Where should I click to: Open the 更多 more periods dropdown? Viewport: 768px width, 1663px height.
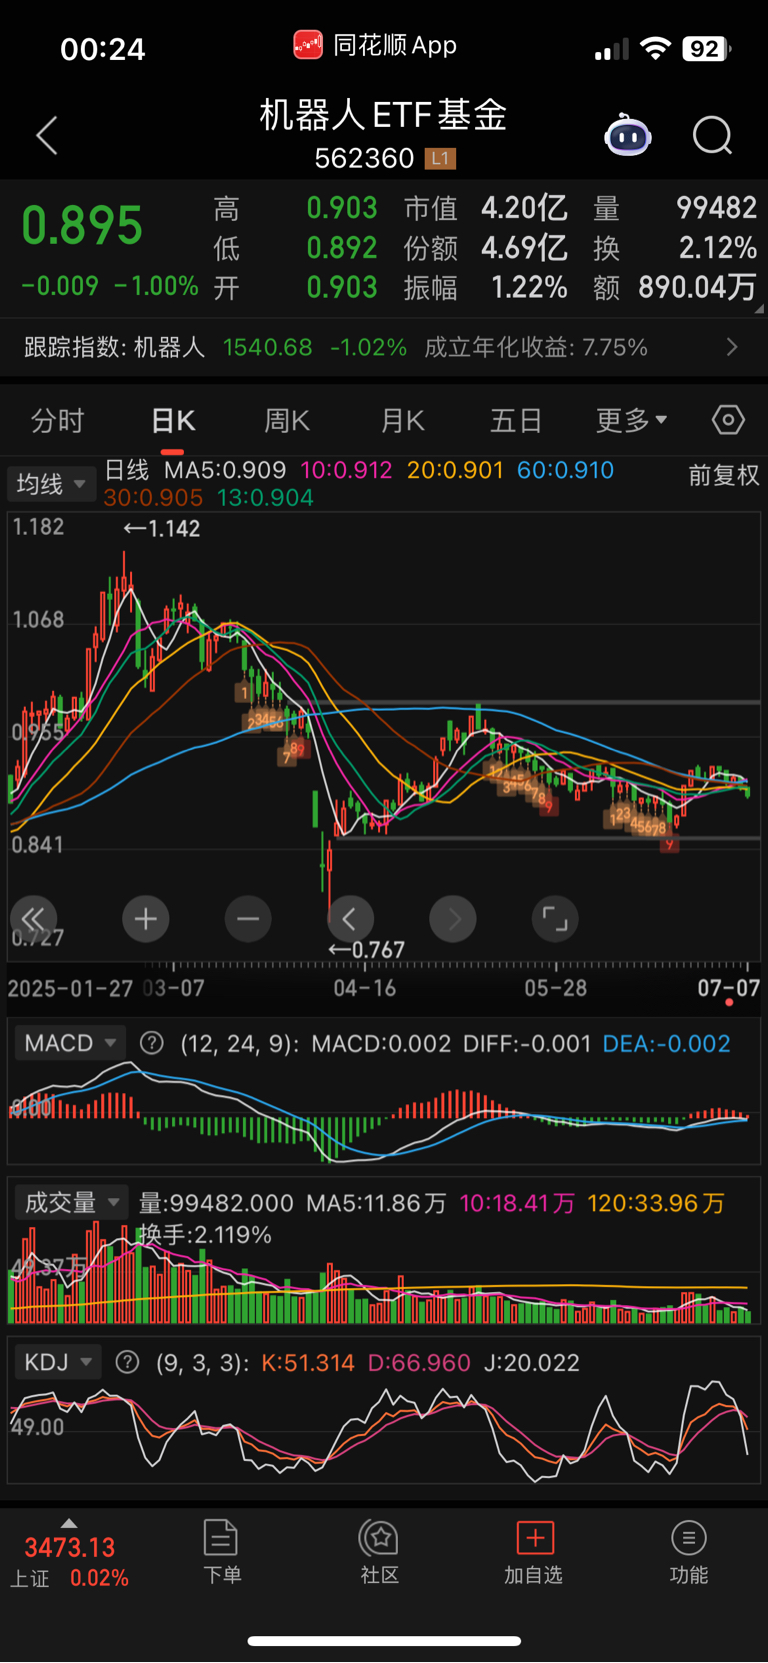point(631,420)
